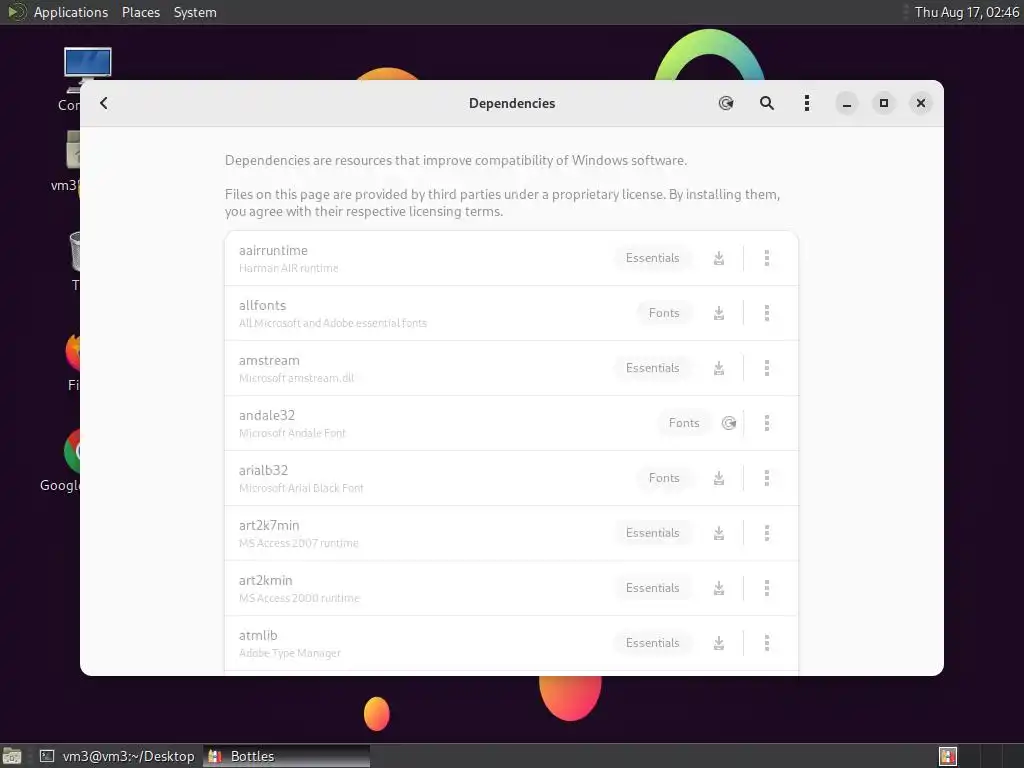Select the allfonts entry name
Screen dimensions: 1024x768
coord(263,305)
